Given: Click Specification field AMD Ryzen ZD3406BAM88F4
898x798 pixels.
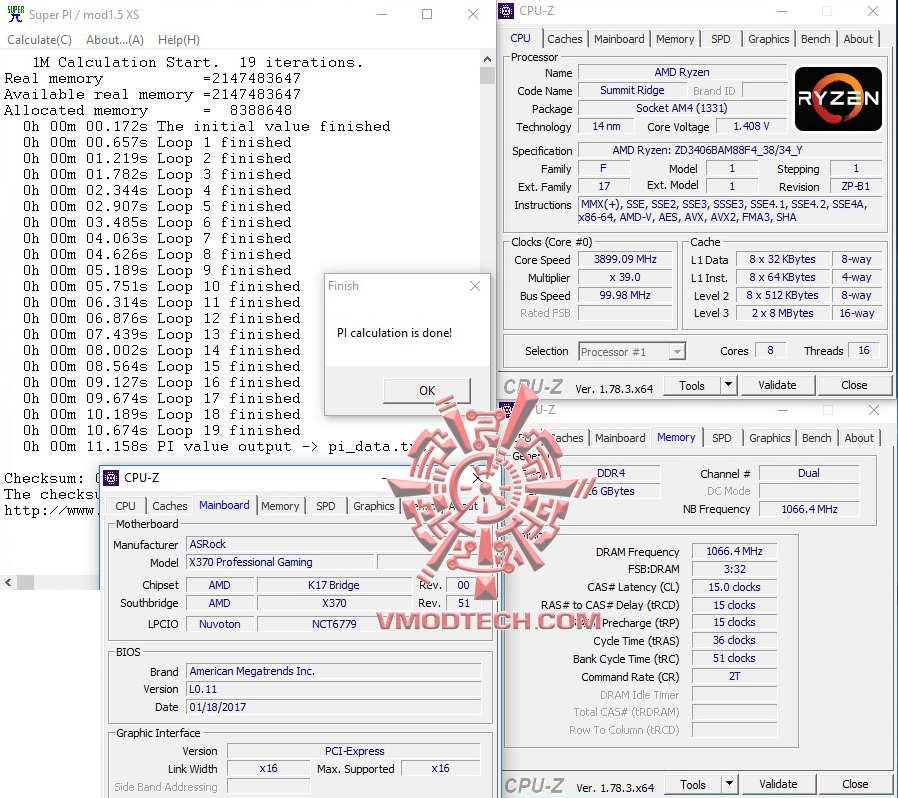Looking at the screenshot, I should (730, 150).
